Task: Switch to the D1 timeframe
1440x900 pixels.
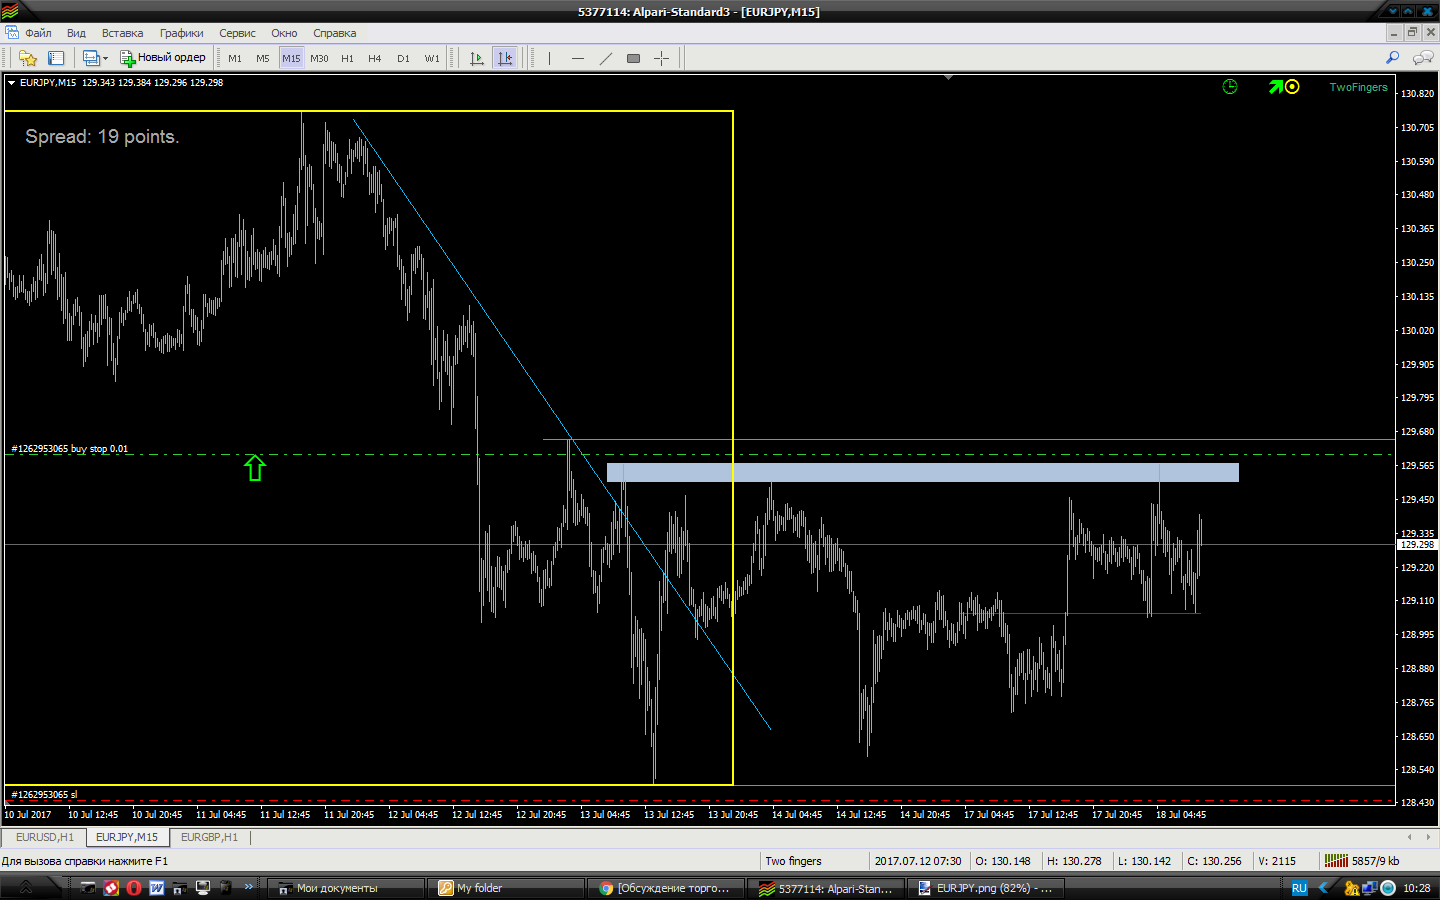Action: [403, 58]
